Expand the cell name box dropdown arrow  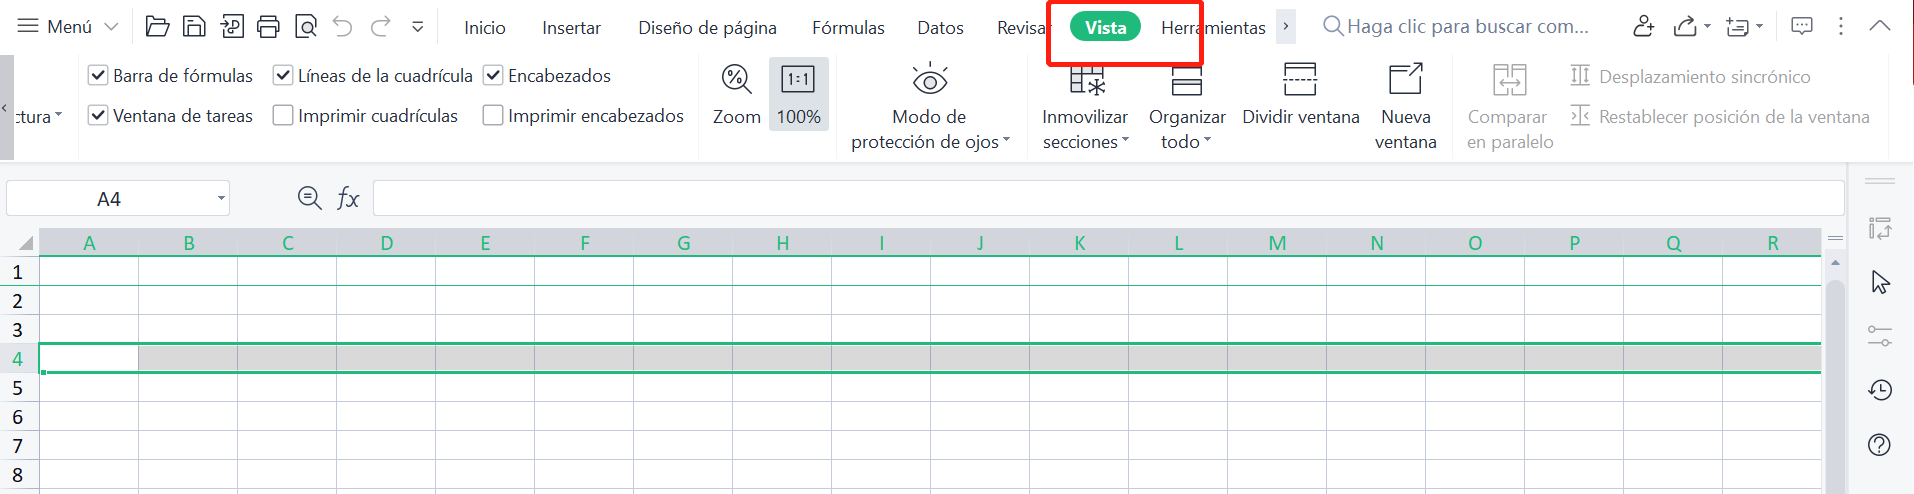[221, 199]
